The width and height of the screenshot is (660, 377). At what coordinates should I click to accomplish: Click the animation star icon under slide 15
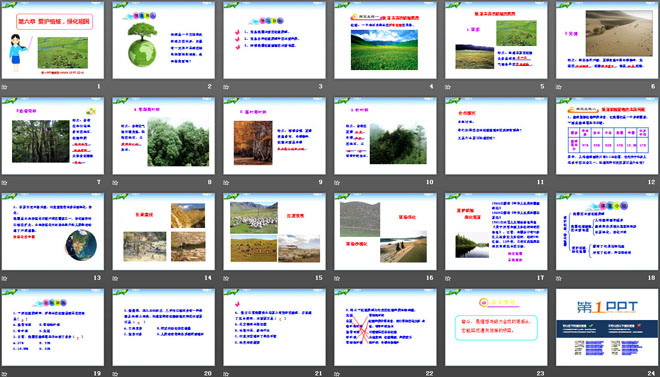(226, 278)
